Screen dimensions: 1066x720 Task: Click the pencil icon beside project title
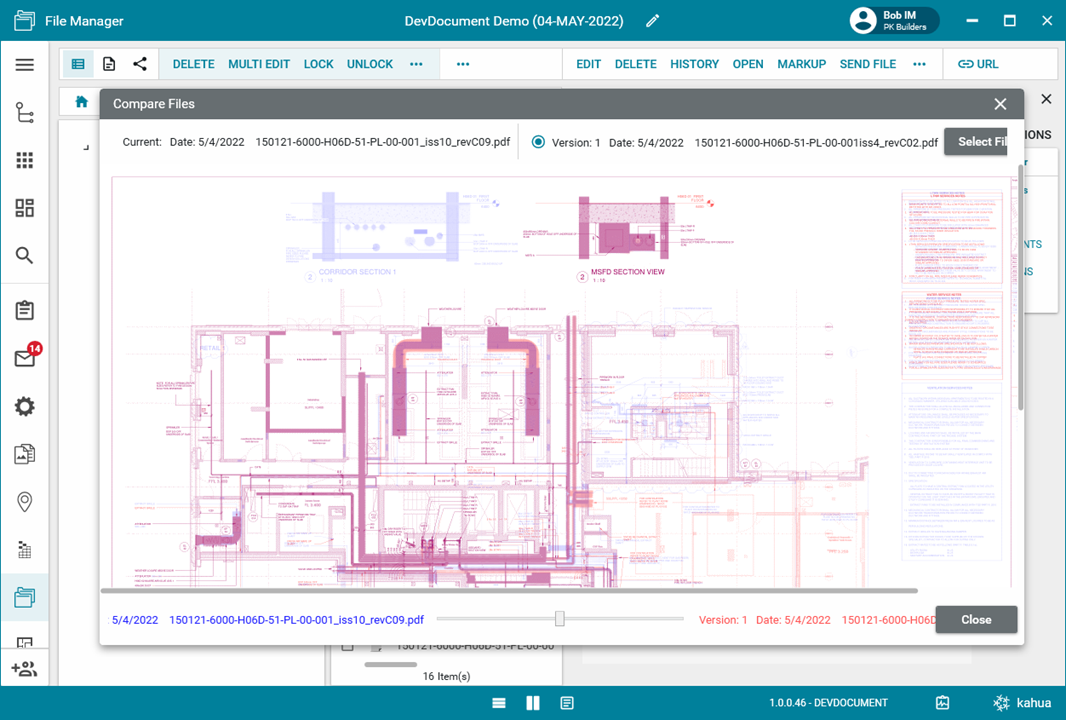point(652,21)
